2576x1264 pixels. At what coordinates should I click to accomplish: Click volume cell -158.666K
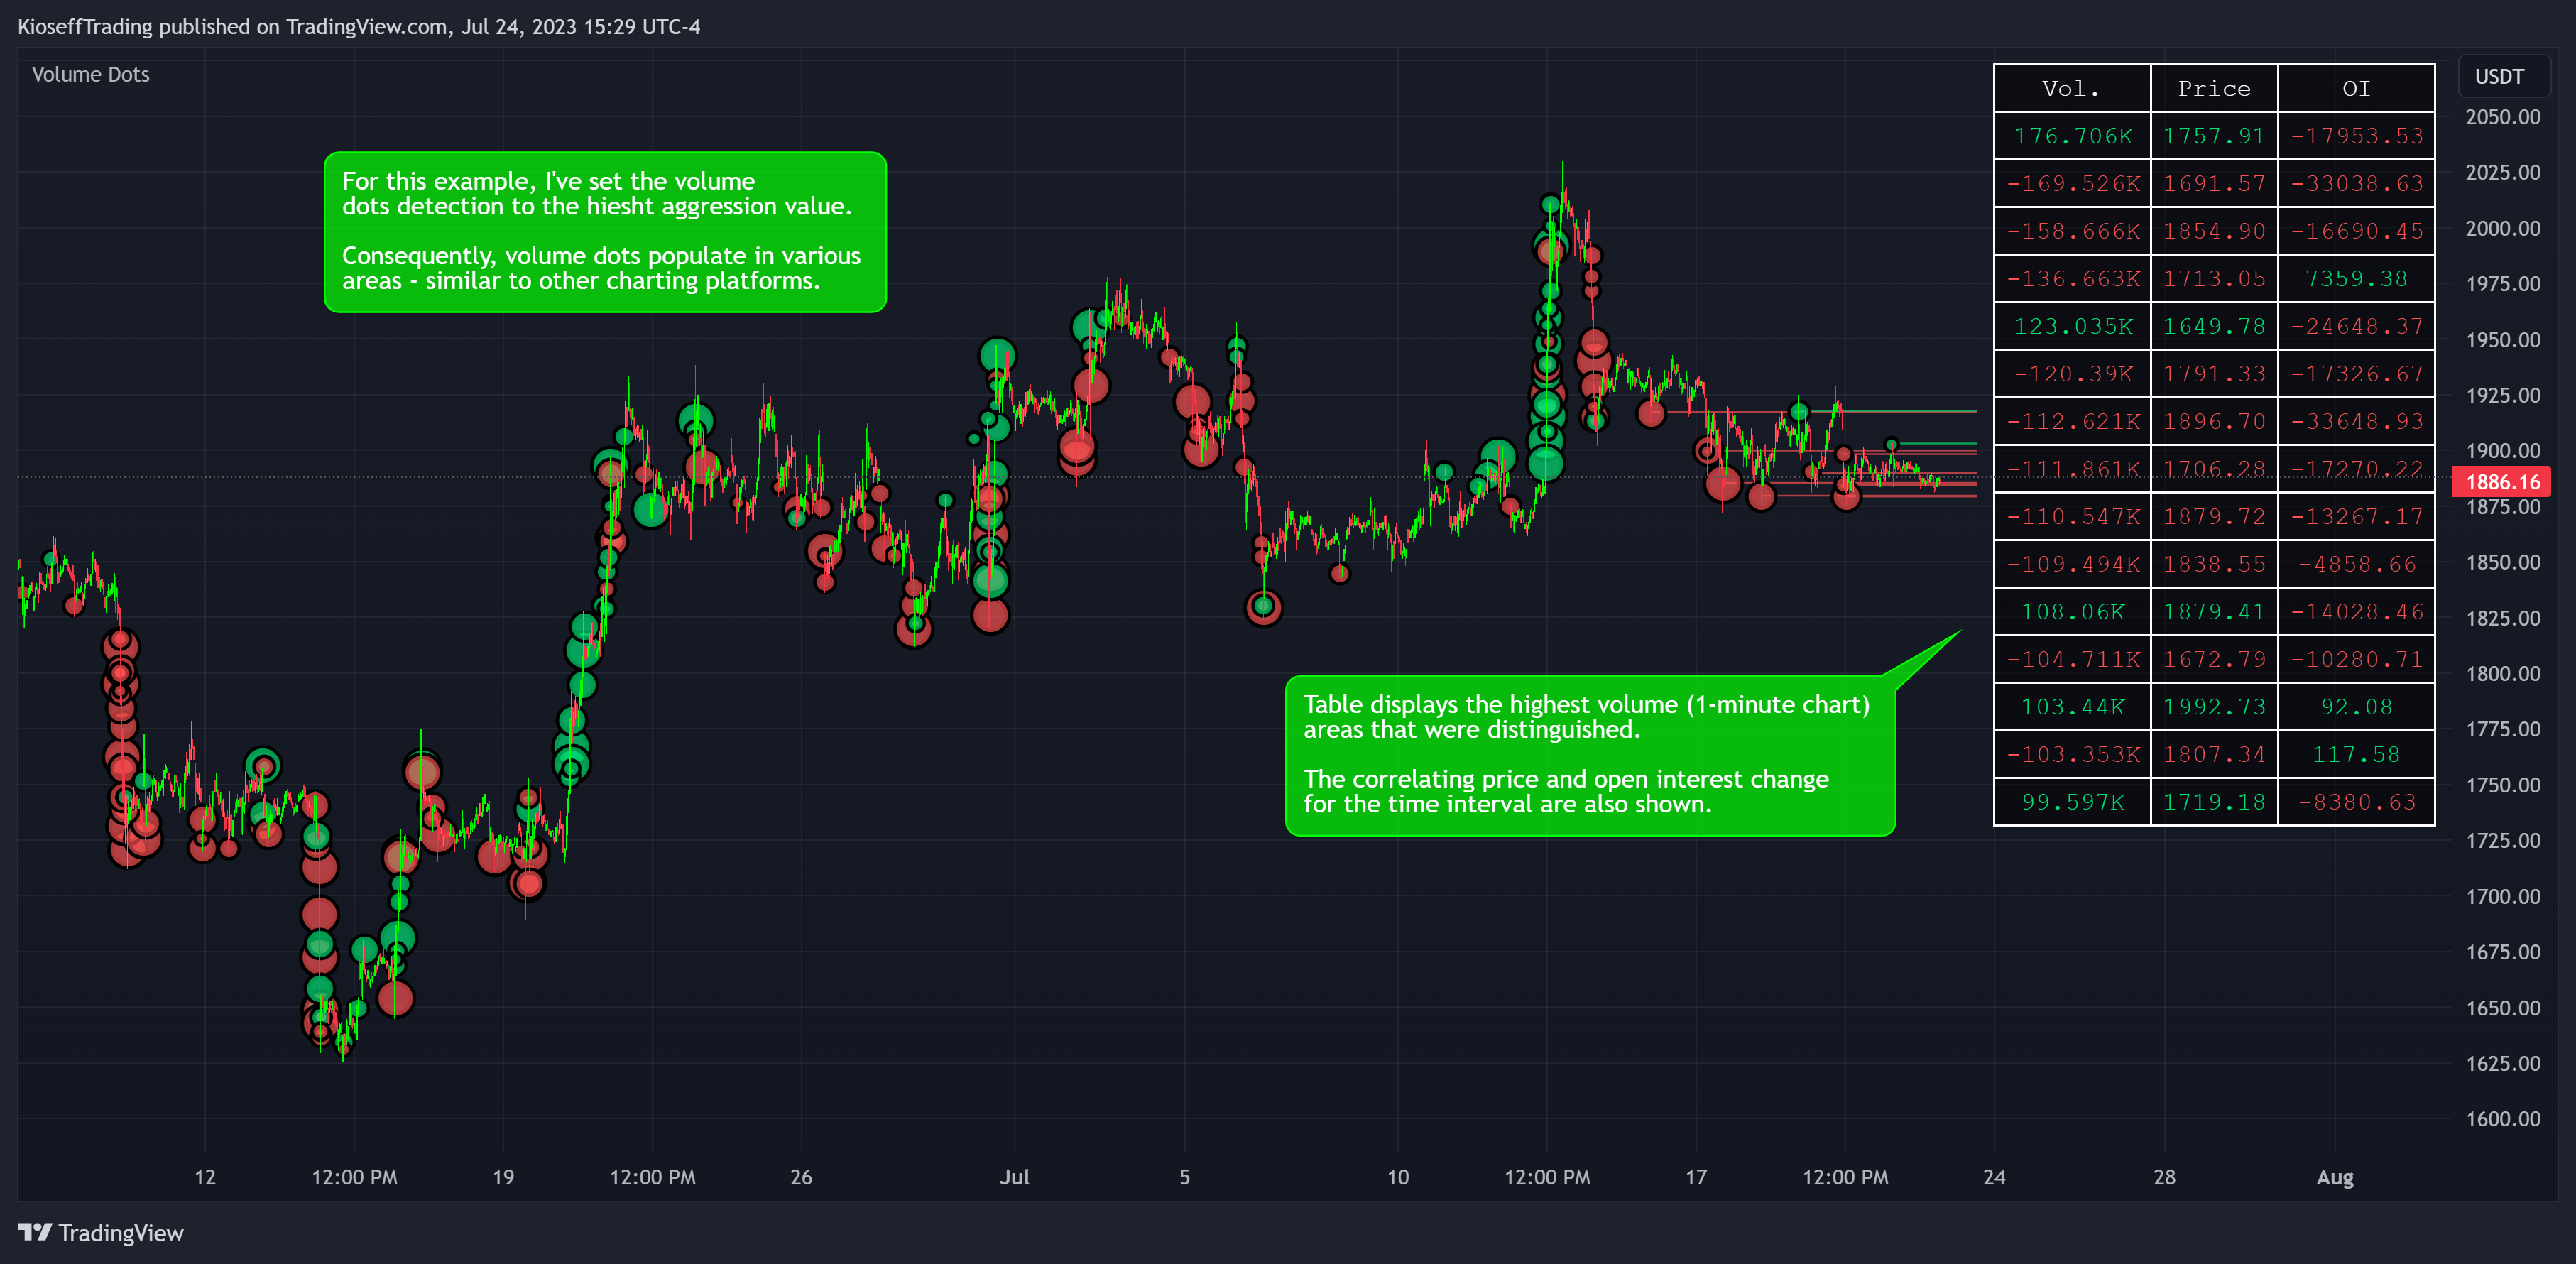coord(2072,231)
